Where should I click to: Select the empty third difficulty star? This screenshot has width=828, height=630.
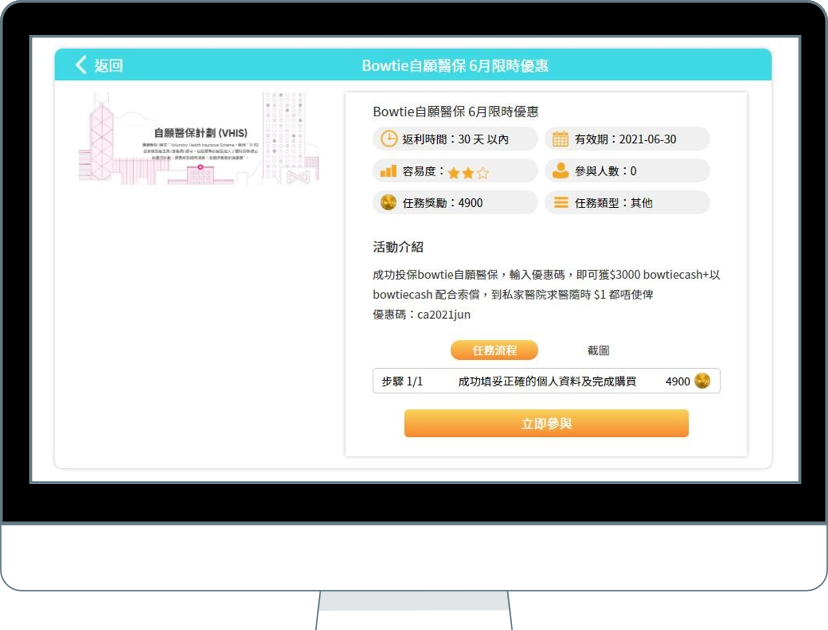(x=483, y=172)
